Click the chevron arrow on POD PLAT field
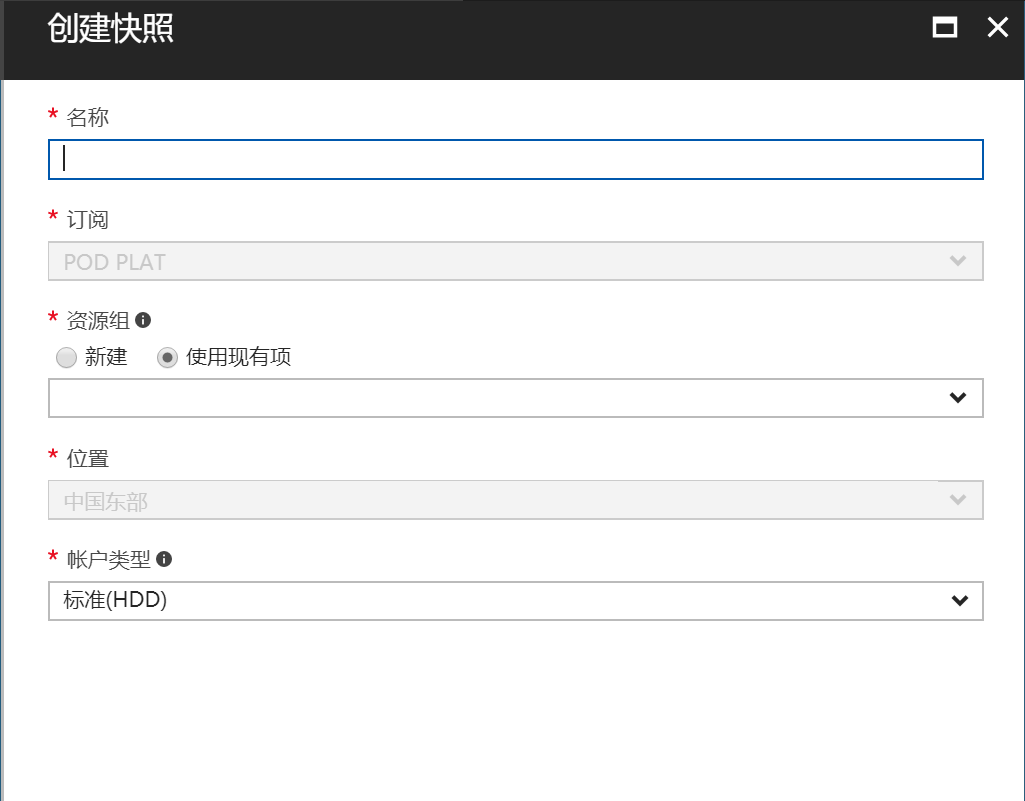 click(958, 261)
